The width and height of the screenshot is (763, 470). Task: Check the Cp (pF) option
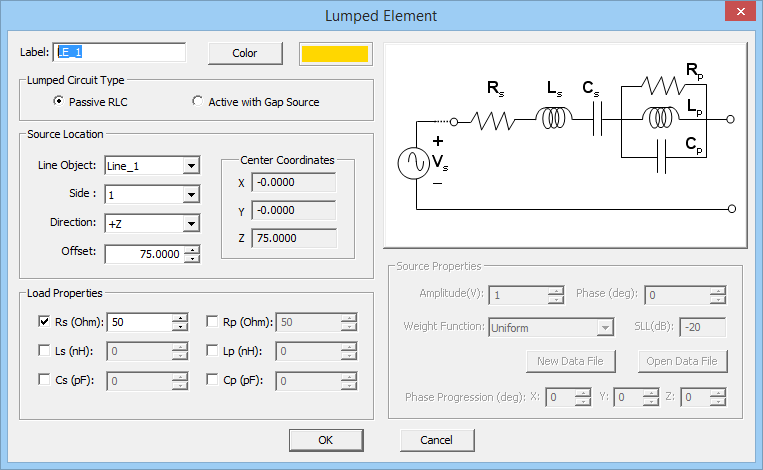click(x=212, y=380)
